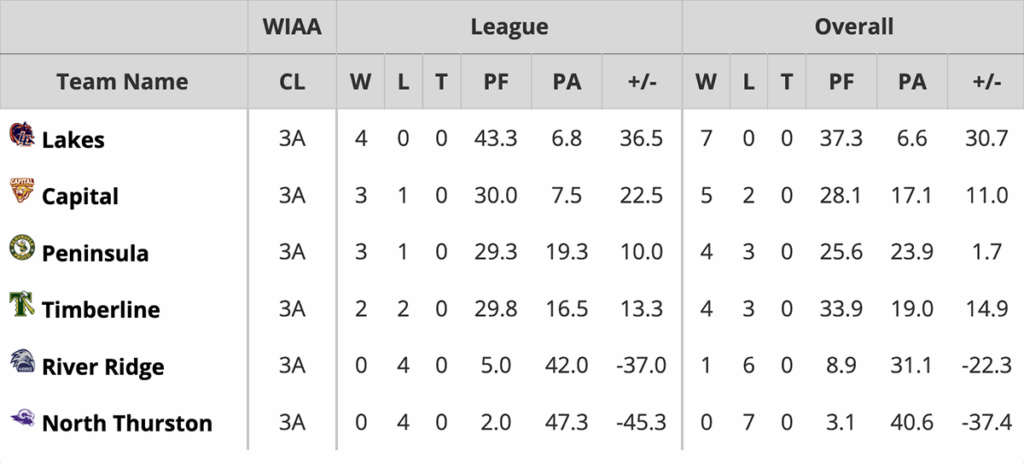The image size is (1024, 463).
Task: Click the League PF column header
Action: tap(496, 82)
